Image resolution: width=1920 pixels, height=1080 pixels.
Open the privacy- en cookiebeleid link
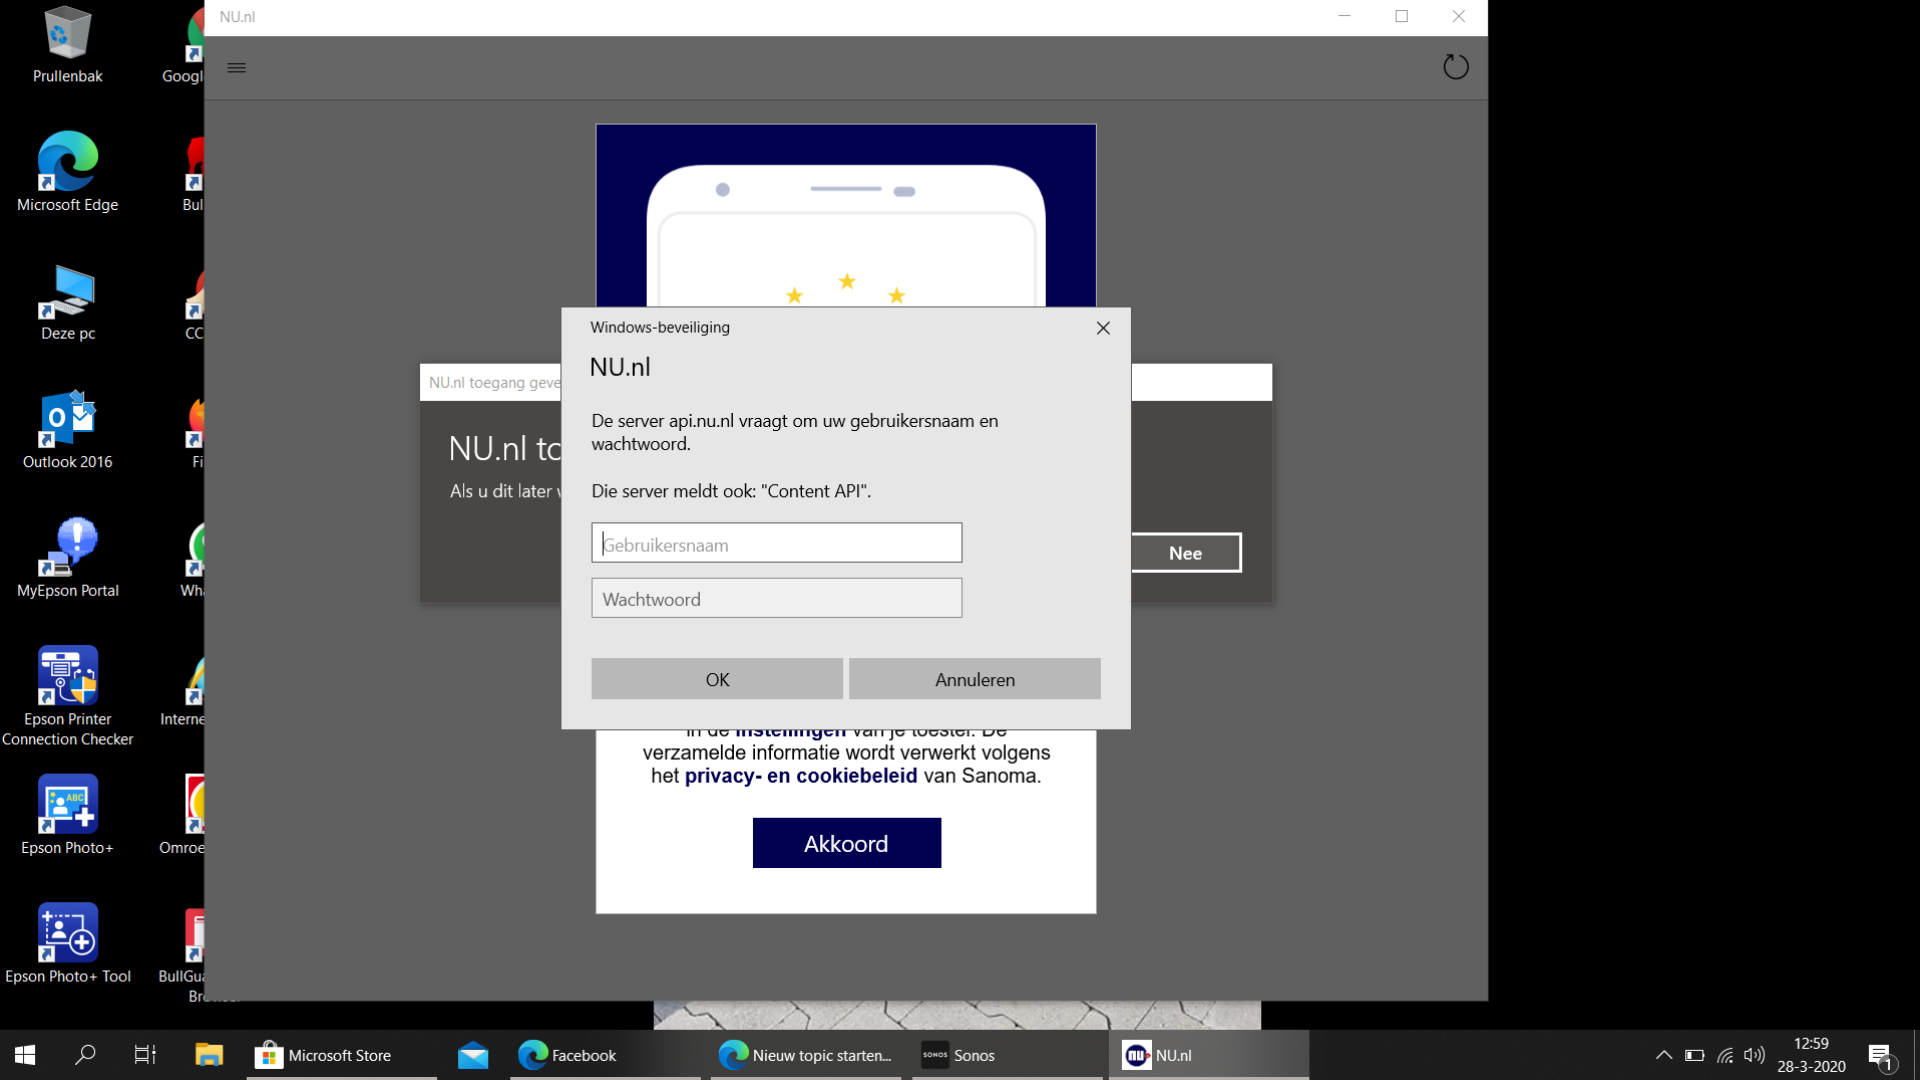click(x=800, y=776)
